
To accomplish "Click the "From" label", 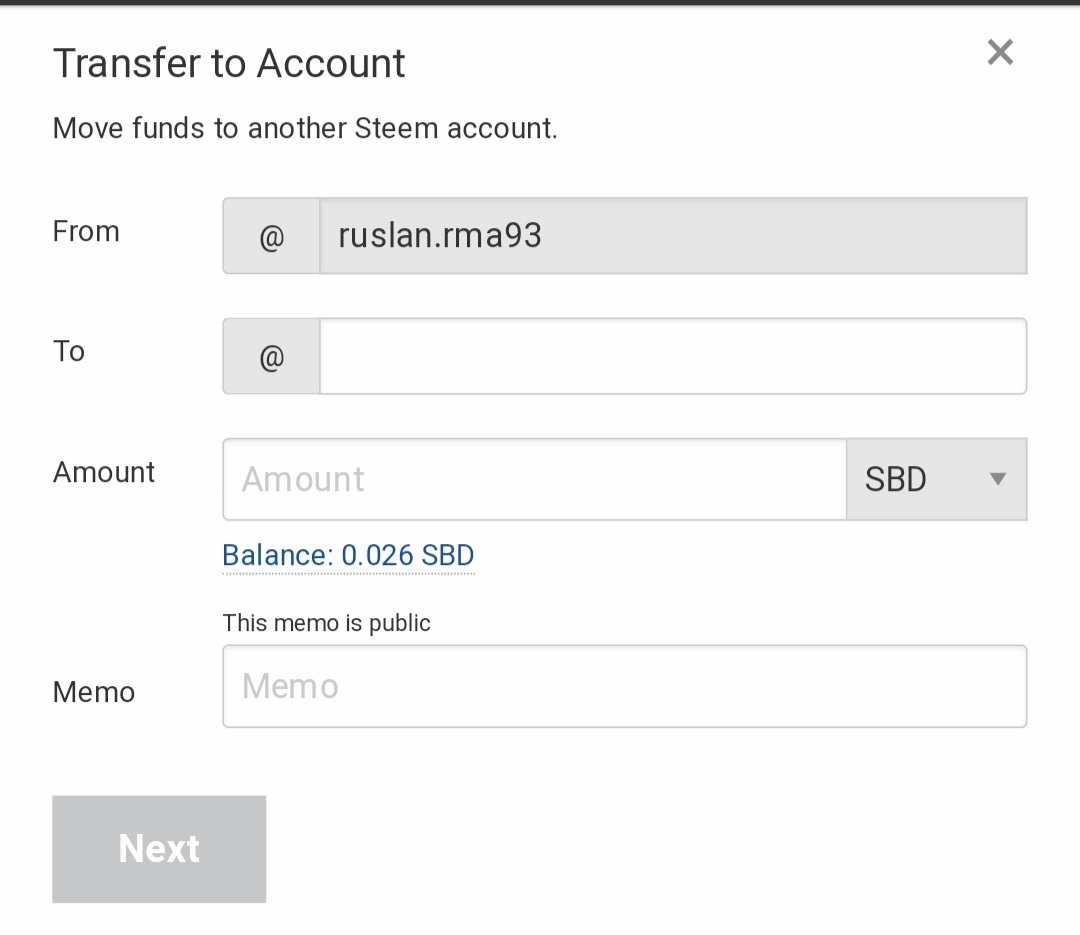I will point(86,232).
